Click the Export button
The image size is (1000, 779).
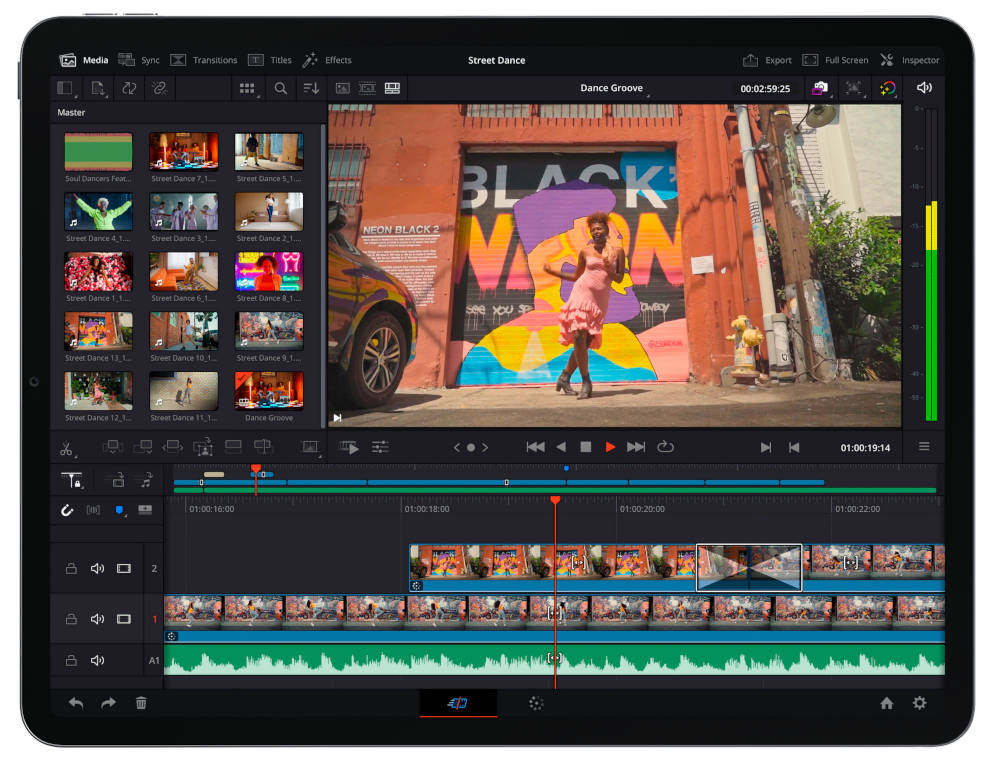tap(769, 60)
